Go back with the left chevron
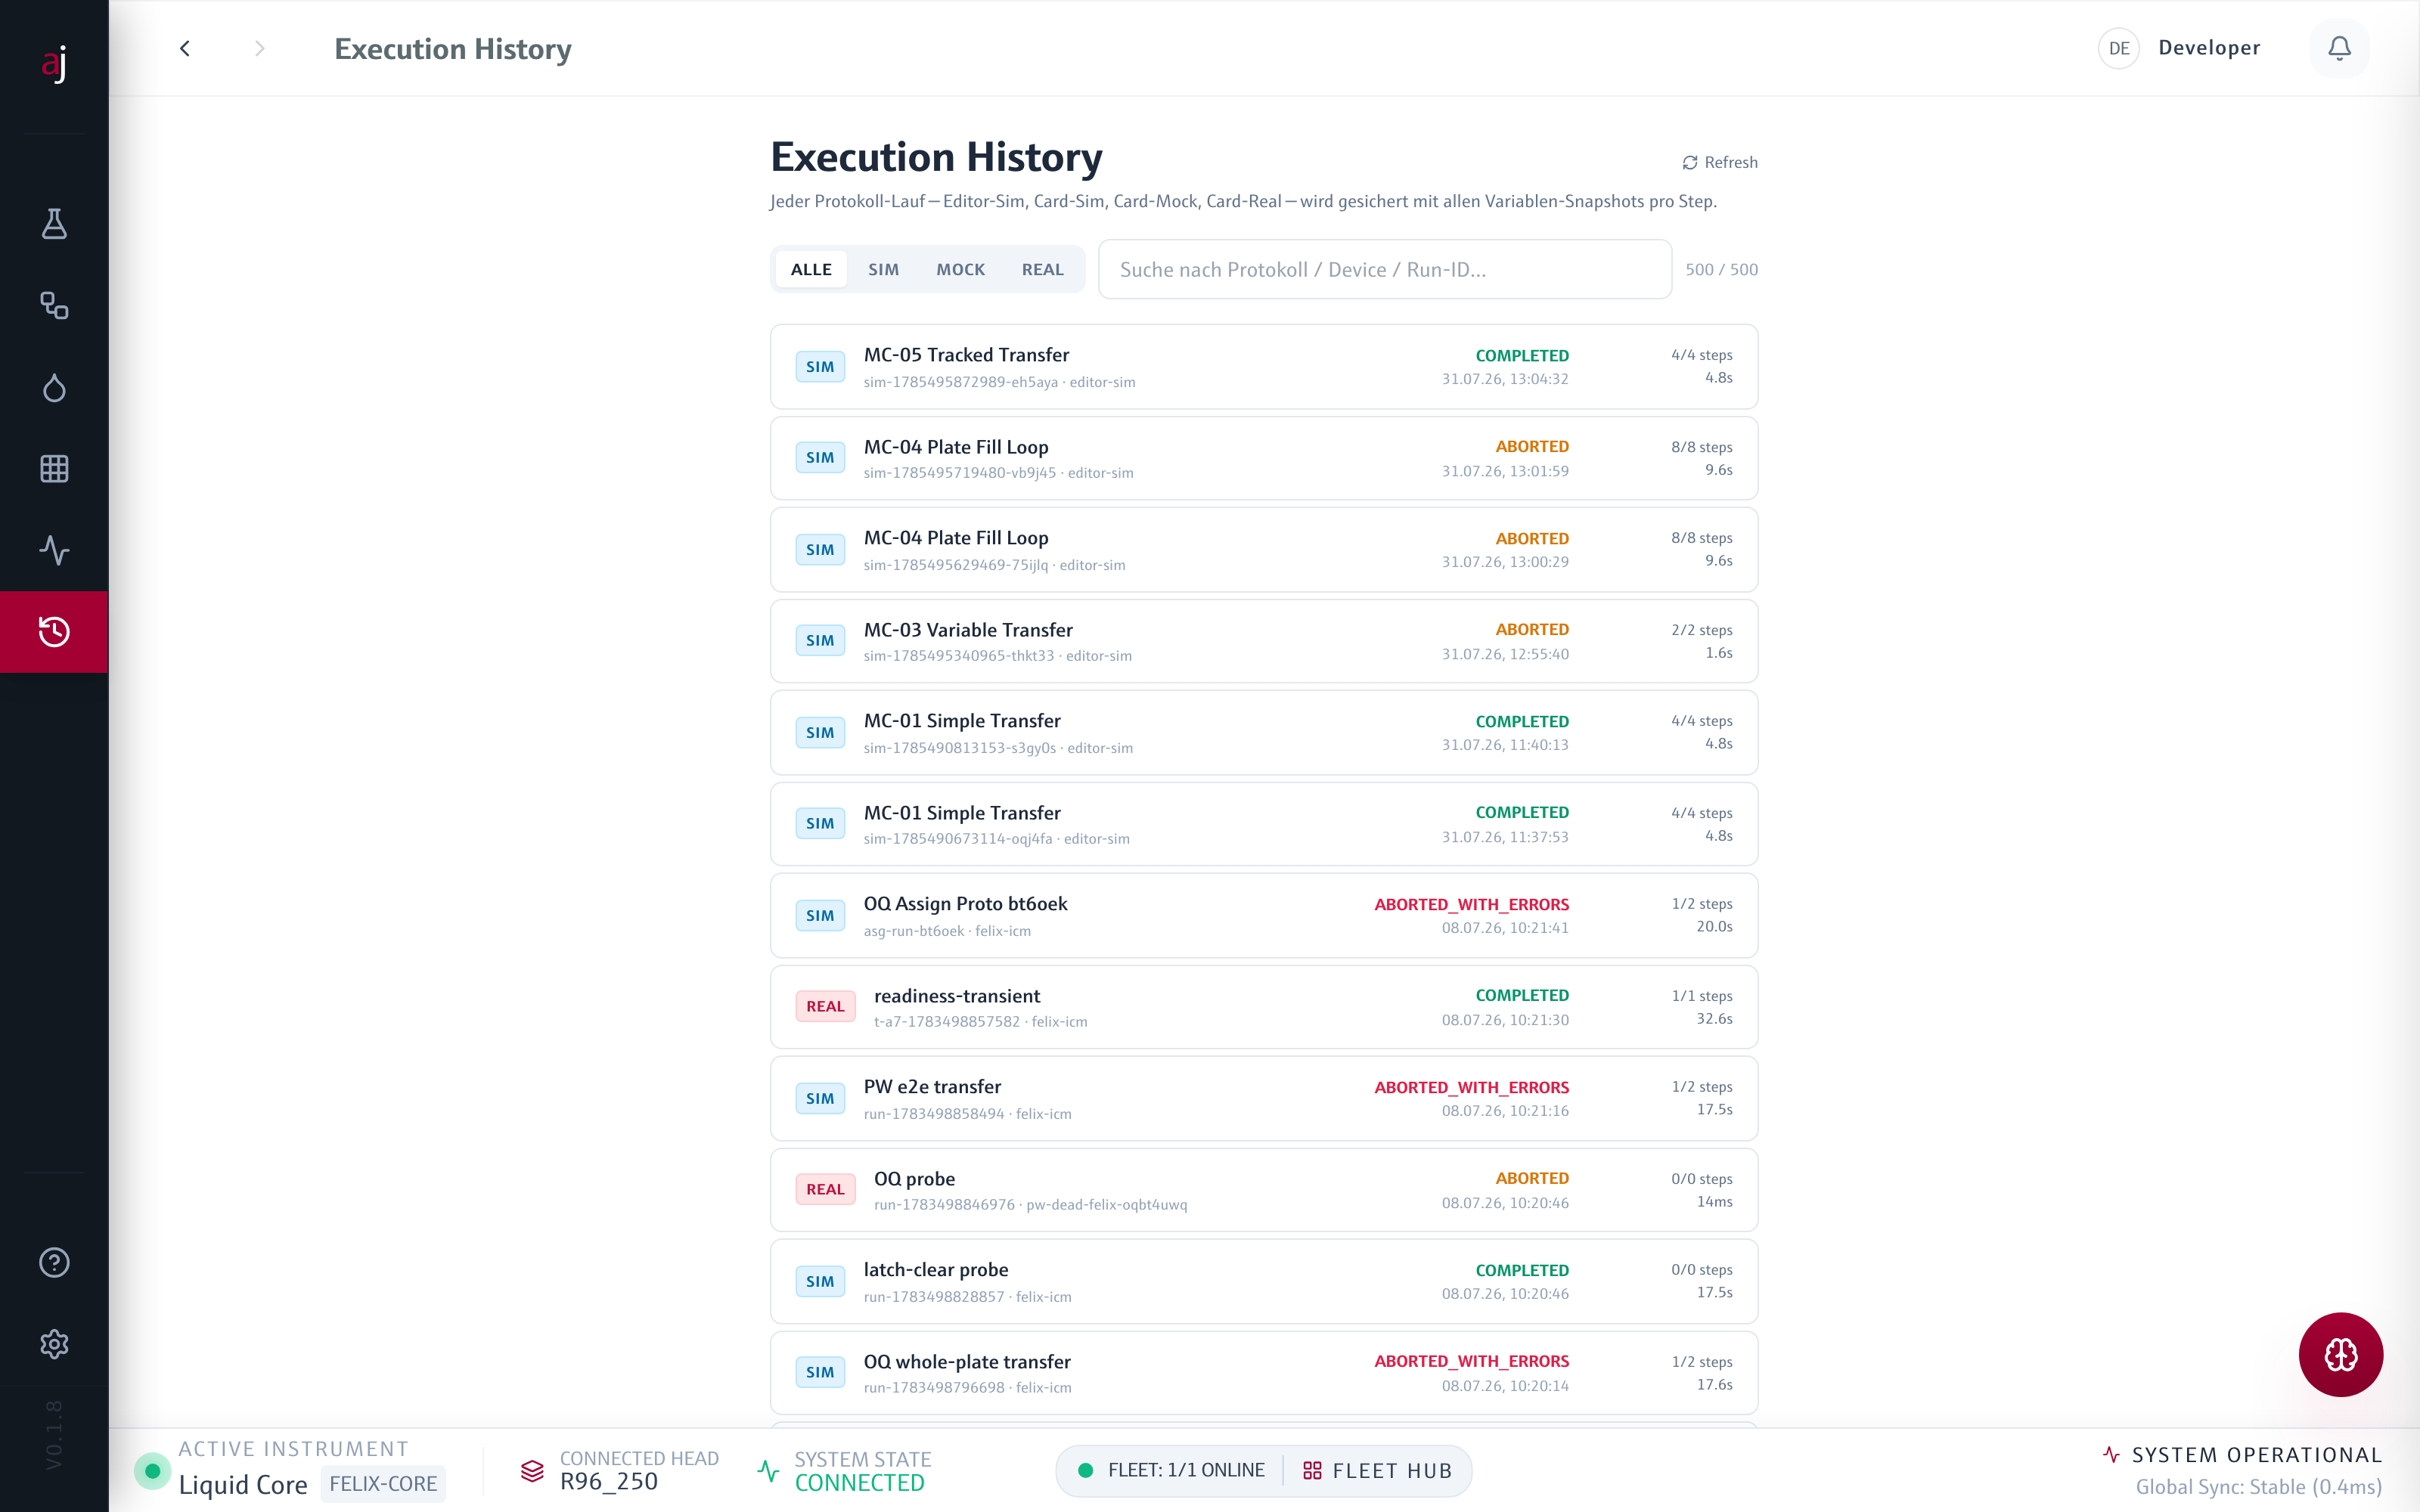Viewport: 2420px width, 1512px height. click(185, 48)
